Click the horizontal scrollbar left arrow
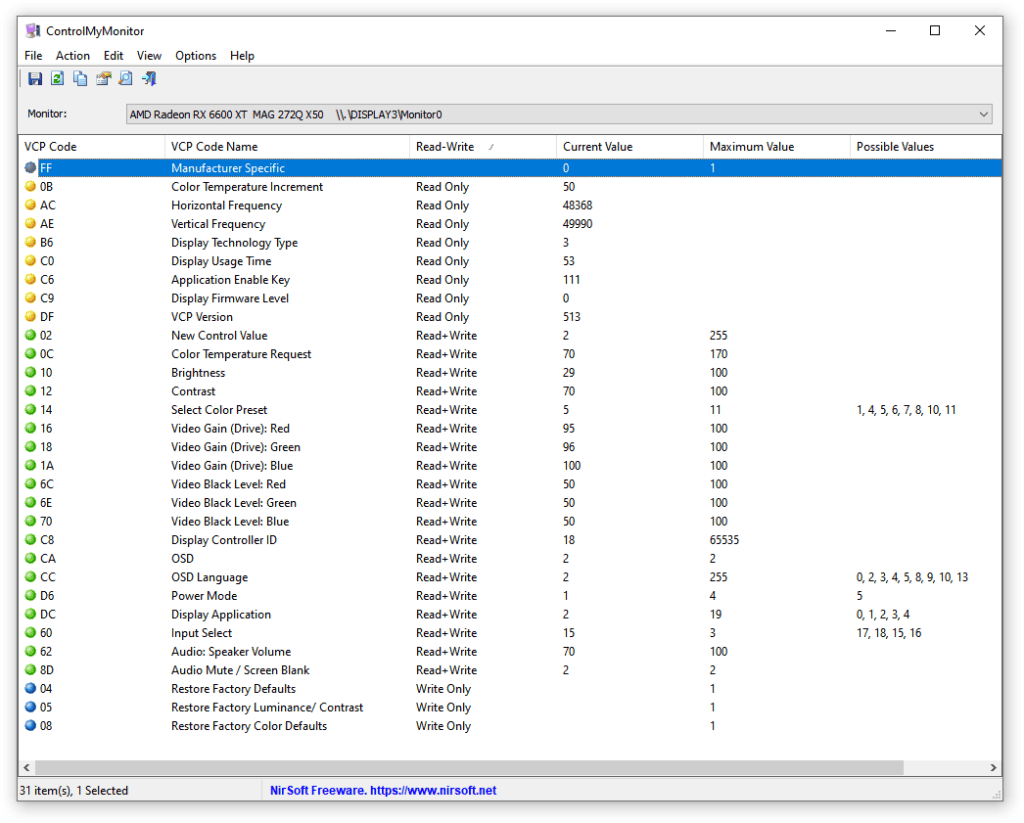Screen dimensions: 1024x823 click(x=27, y=767)
